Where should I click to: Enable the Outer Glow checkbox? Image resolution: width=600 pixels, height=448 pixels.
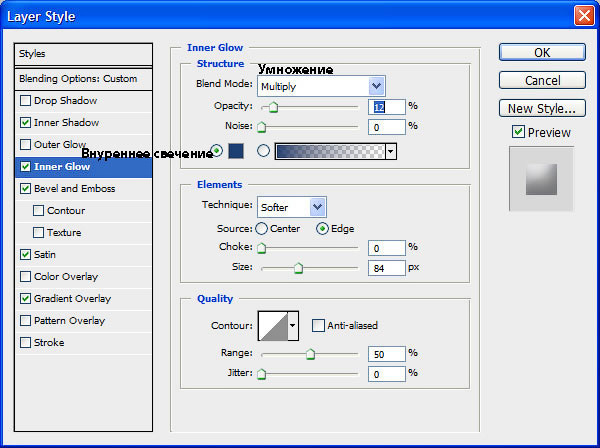click(x=25, y=145)
